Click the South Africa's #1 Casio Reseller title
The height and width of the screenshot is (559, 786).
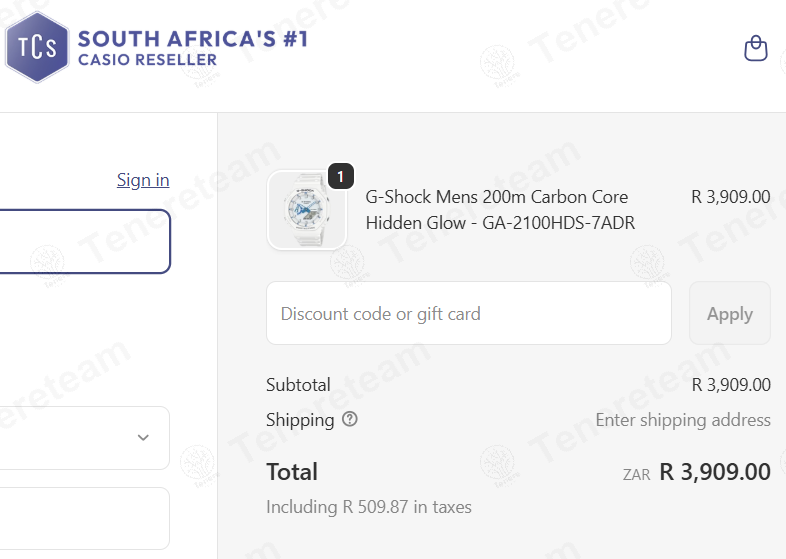click(193, 48)
